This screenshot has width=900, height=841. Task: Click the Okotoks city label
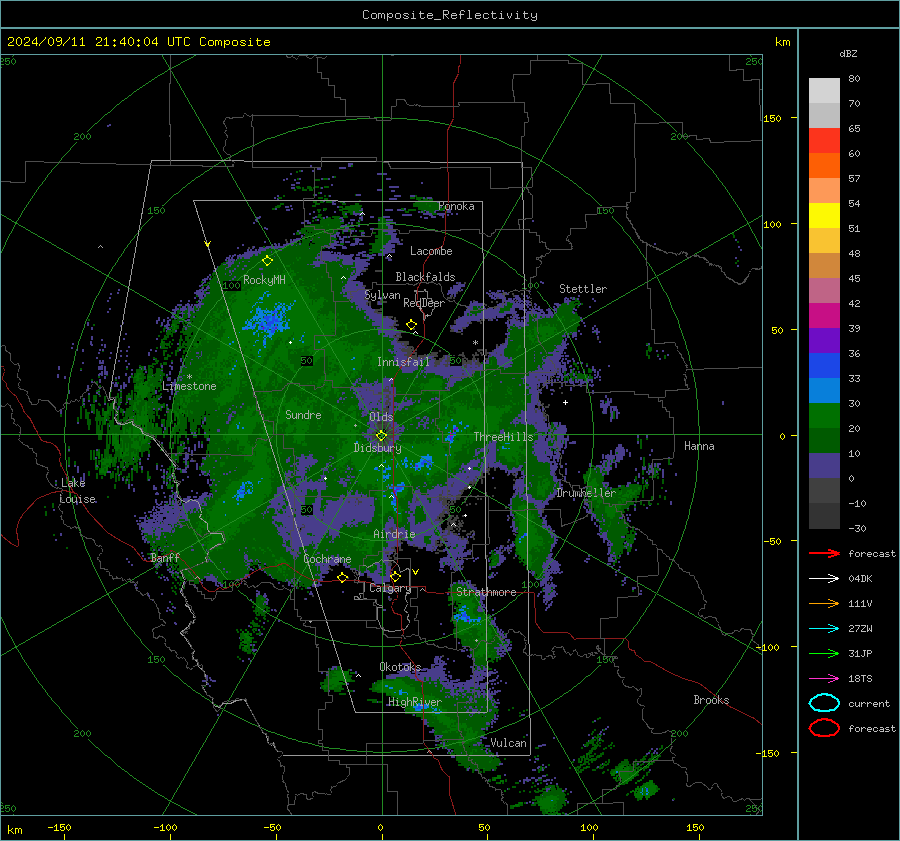tap(400, 667)
